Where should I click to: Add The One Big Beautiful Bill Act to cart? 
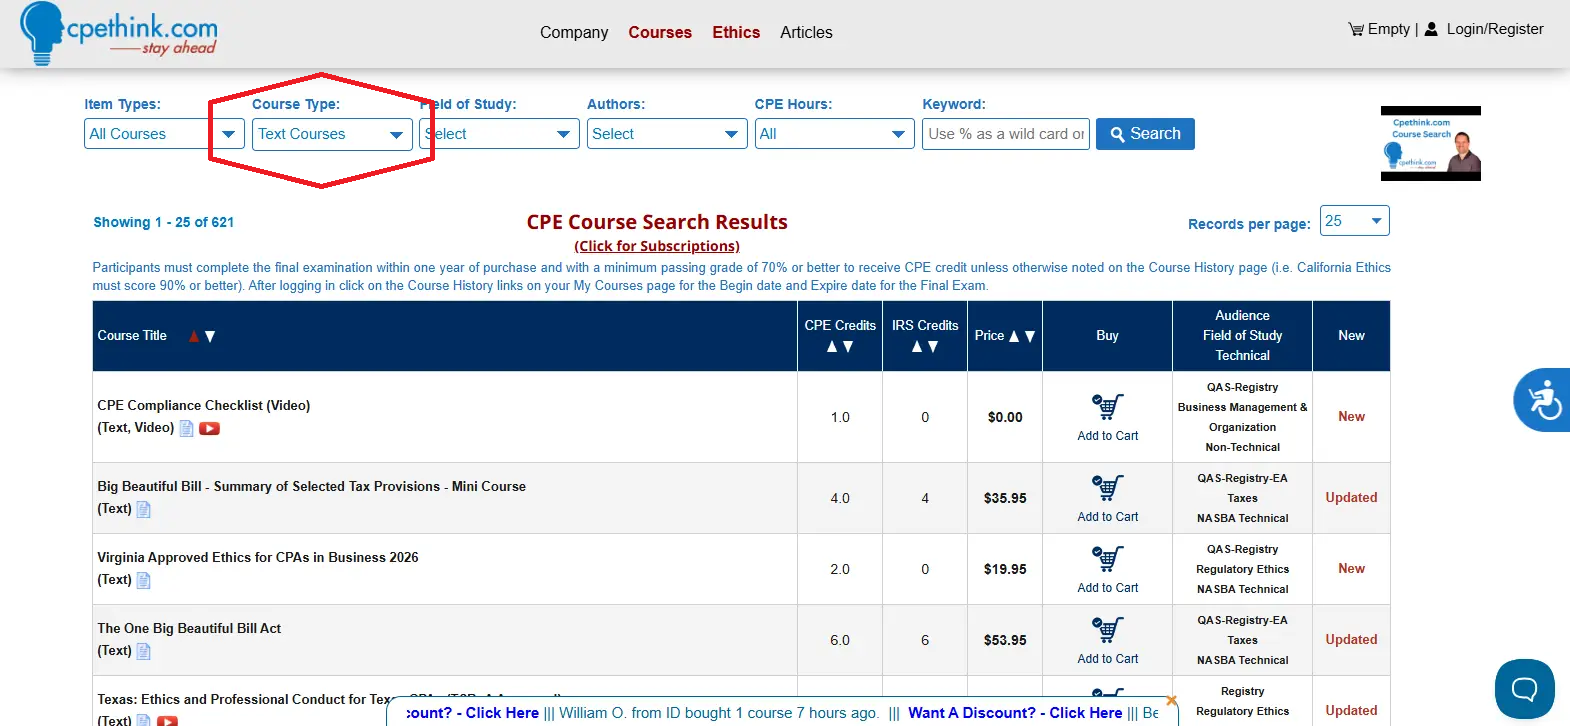click(x=1107, y=640)
